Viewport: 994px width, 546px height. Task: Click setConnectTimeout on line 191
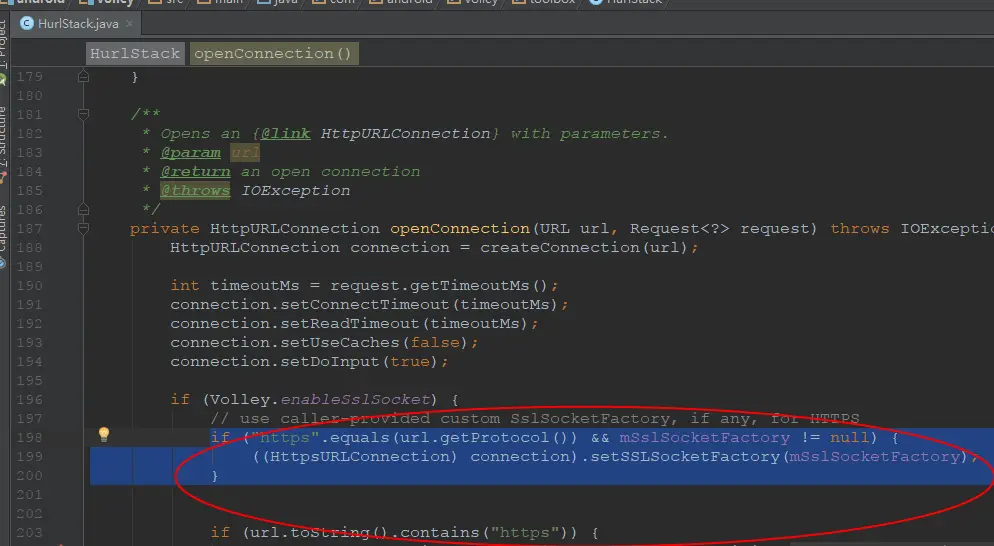pos(365,305)
